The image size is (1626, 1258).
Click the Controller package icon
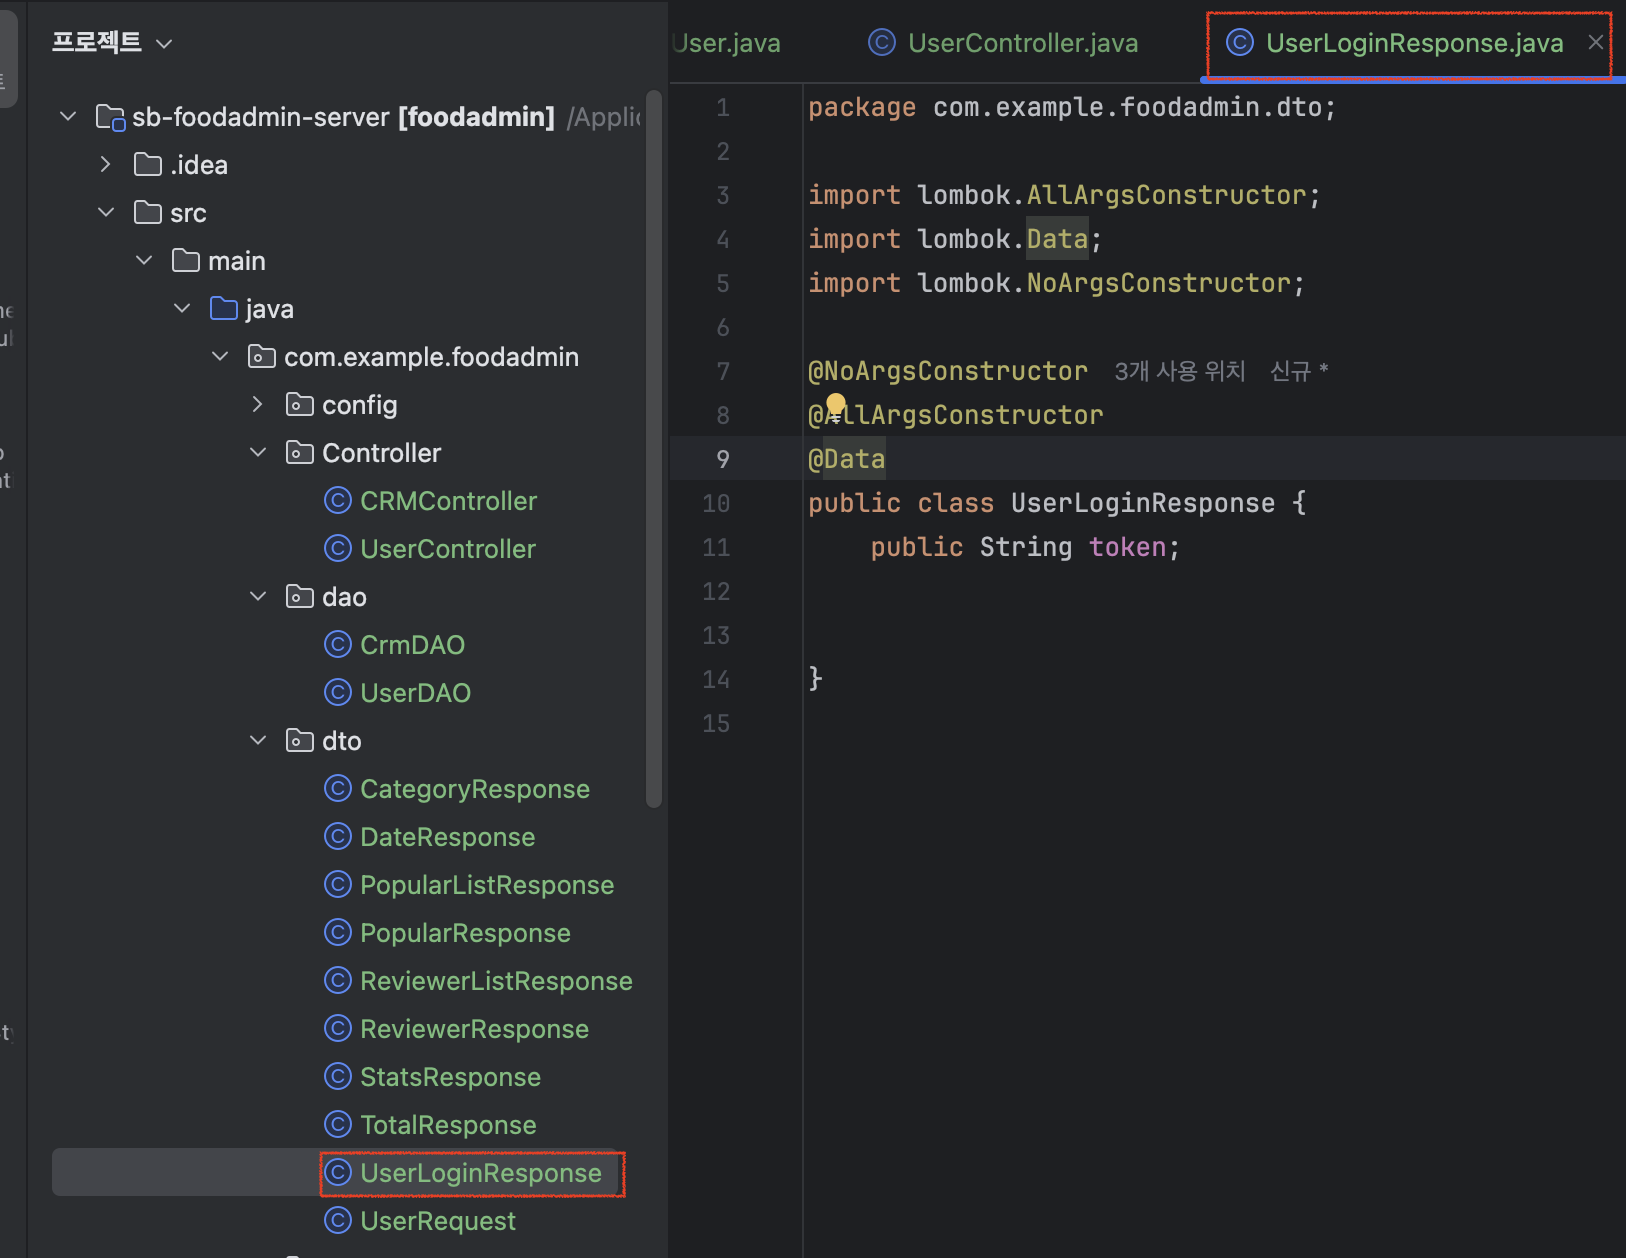coord(300,452)
